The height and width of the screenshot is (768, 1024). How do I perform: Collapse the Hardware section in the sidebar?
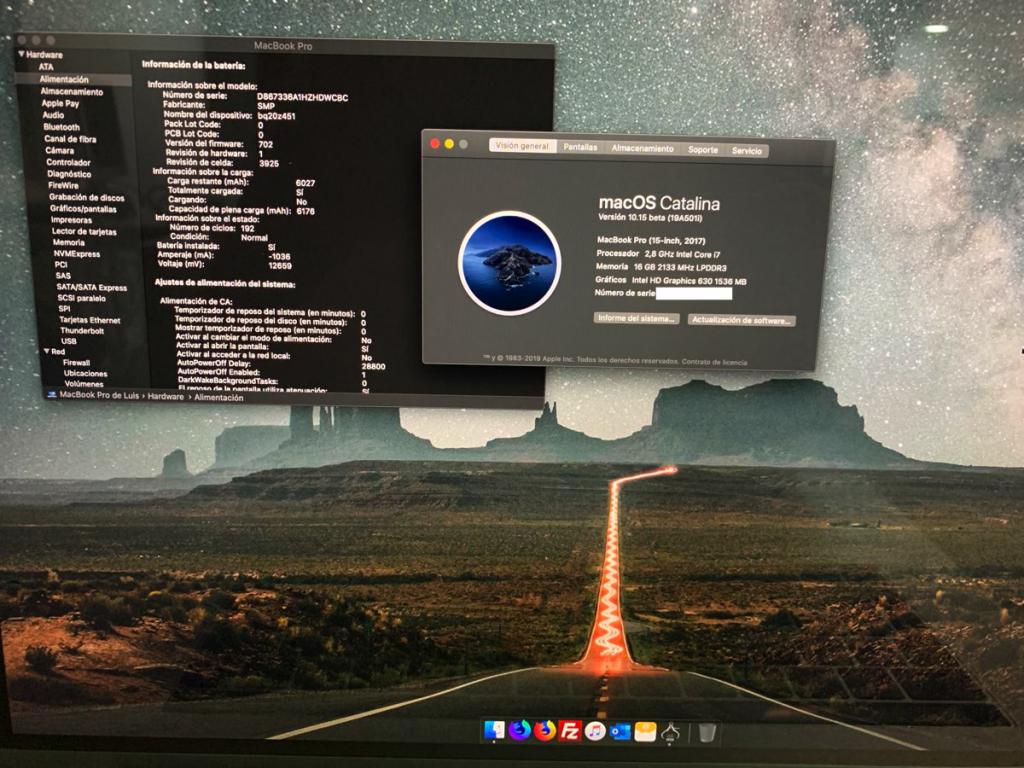(22, 54)
